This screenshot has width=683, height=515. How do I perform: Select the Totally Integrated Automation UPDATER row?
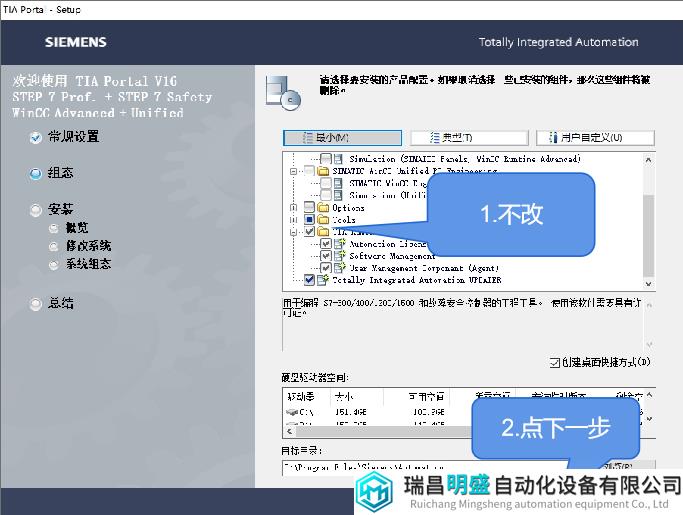click(416, 280)
